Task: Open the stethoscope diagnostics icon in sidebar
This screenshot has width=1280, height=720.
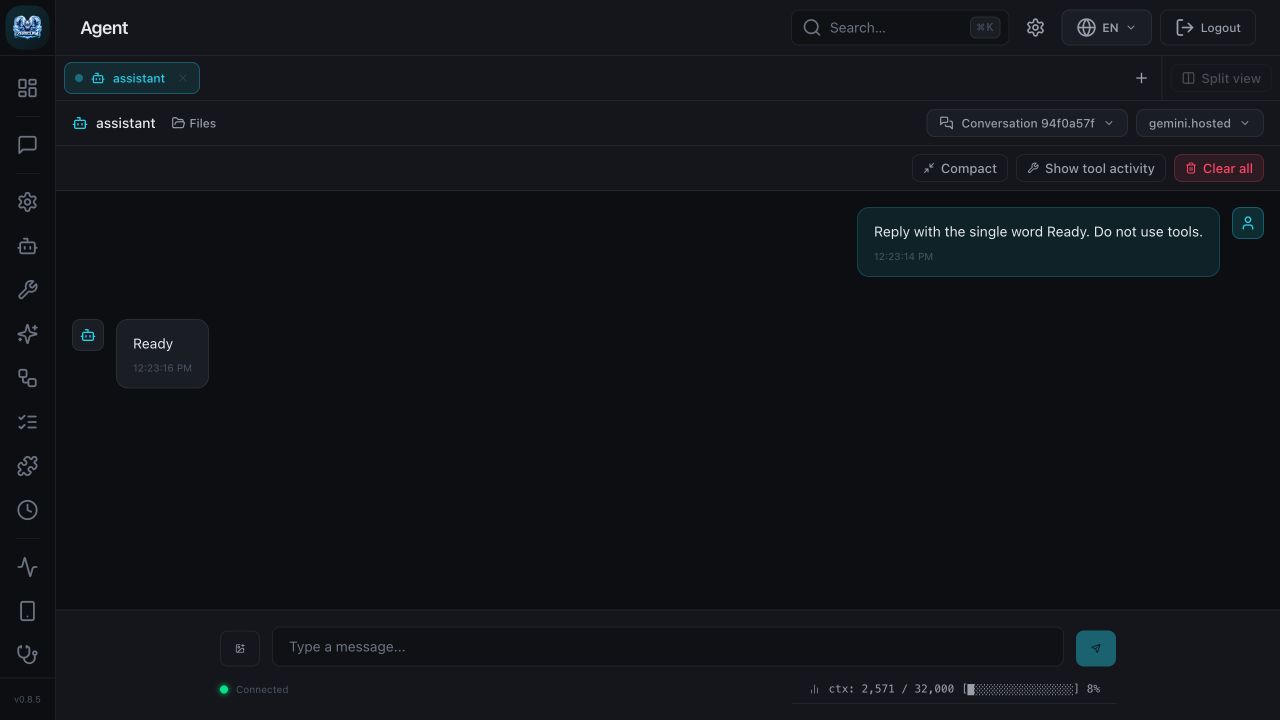Action: tap(27, 655)
